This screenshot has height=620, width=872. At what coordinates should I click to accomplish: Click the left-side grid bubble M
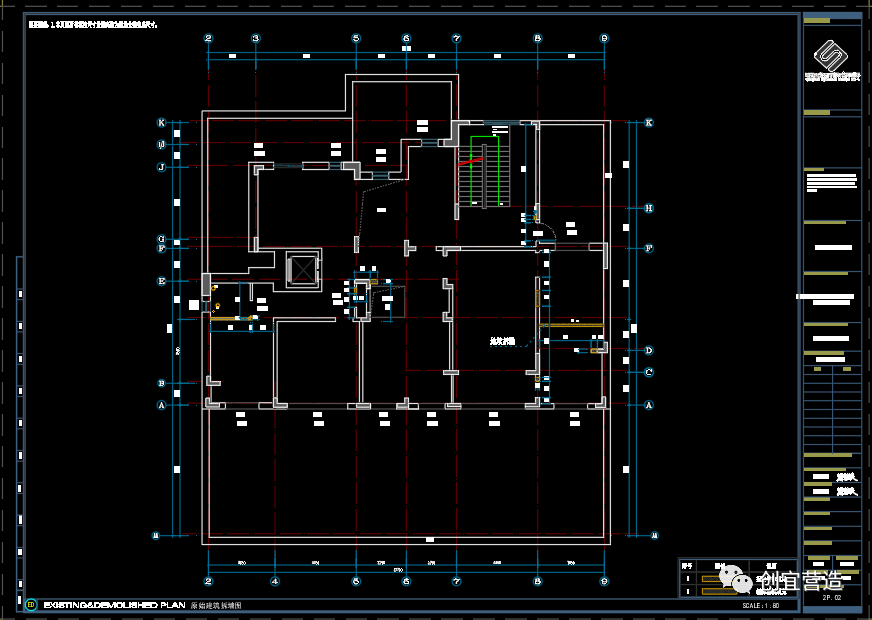point(156,535)
